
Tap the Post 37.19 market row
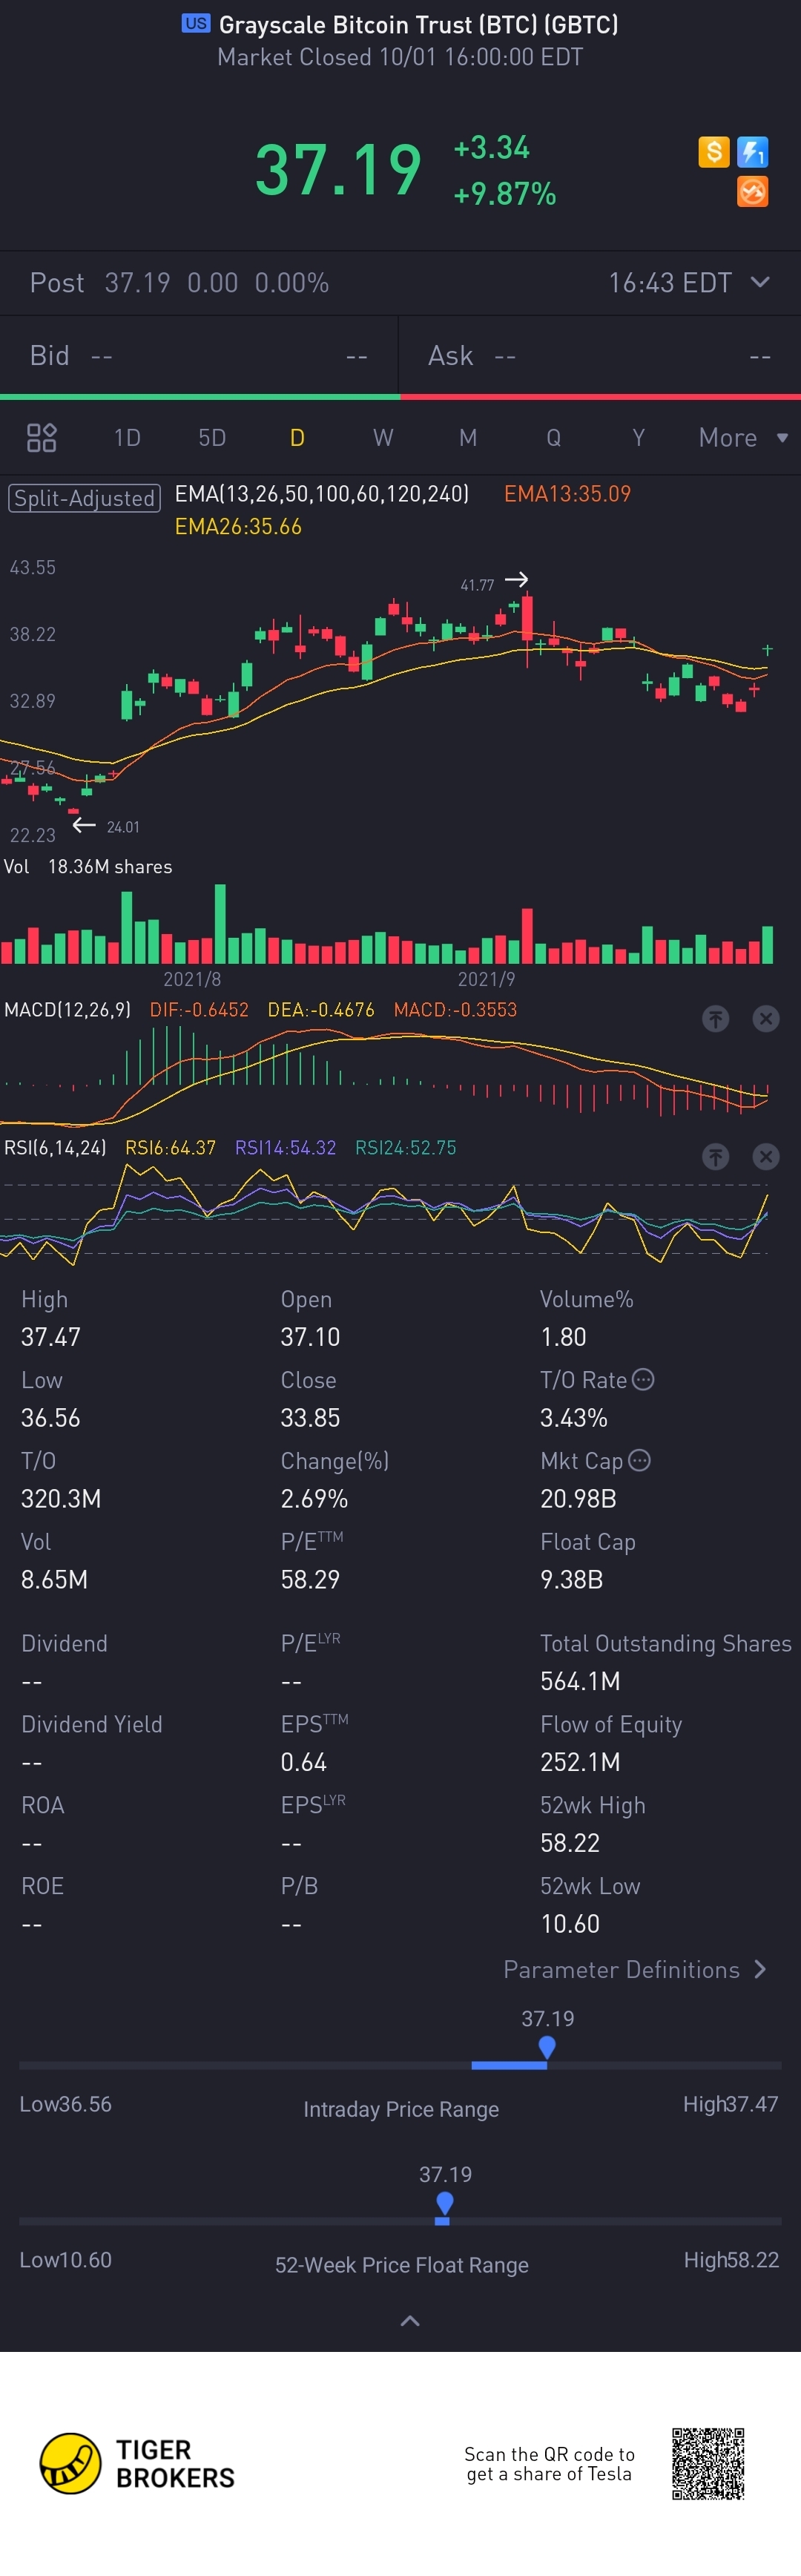pos(400,282)
